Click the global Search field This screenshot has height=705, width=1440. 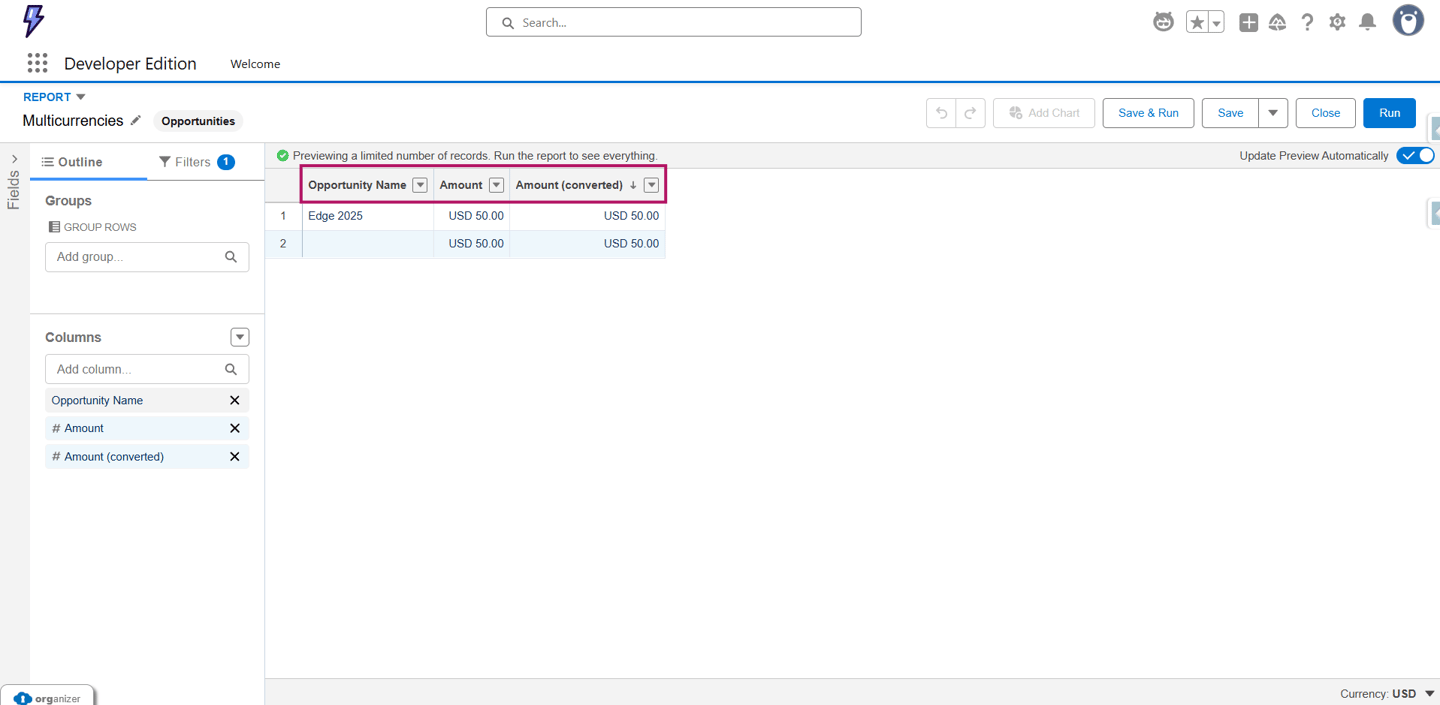[x=673, y=22]
